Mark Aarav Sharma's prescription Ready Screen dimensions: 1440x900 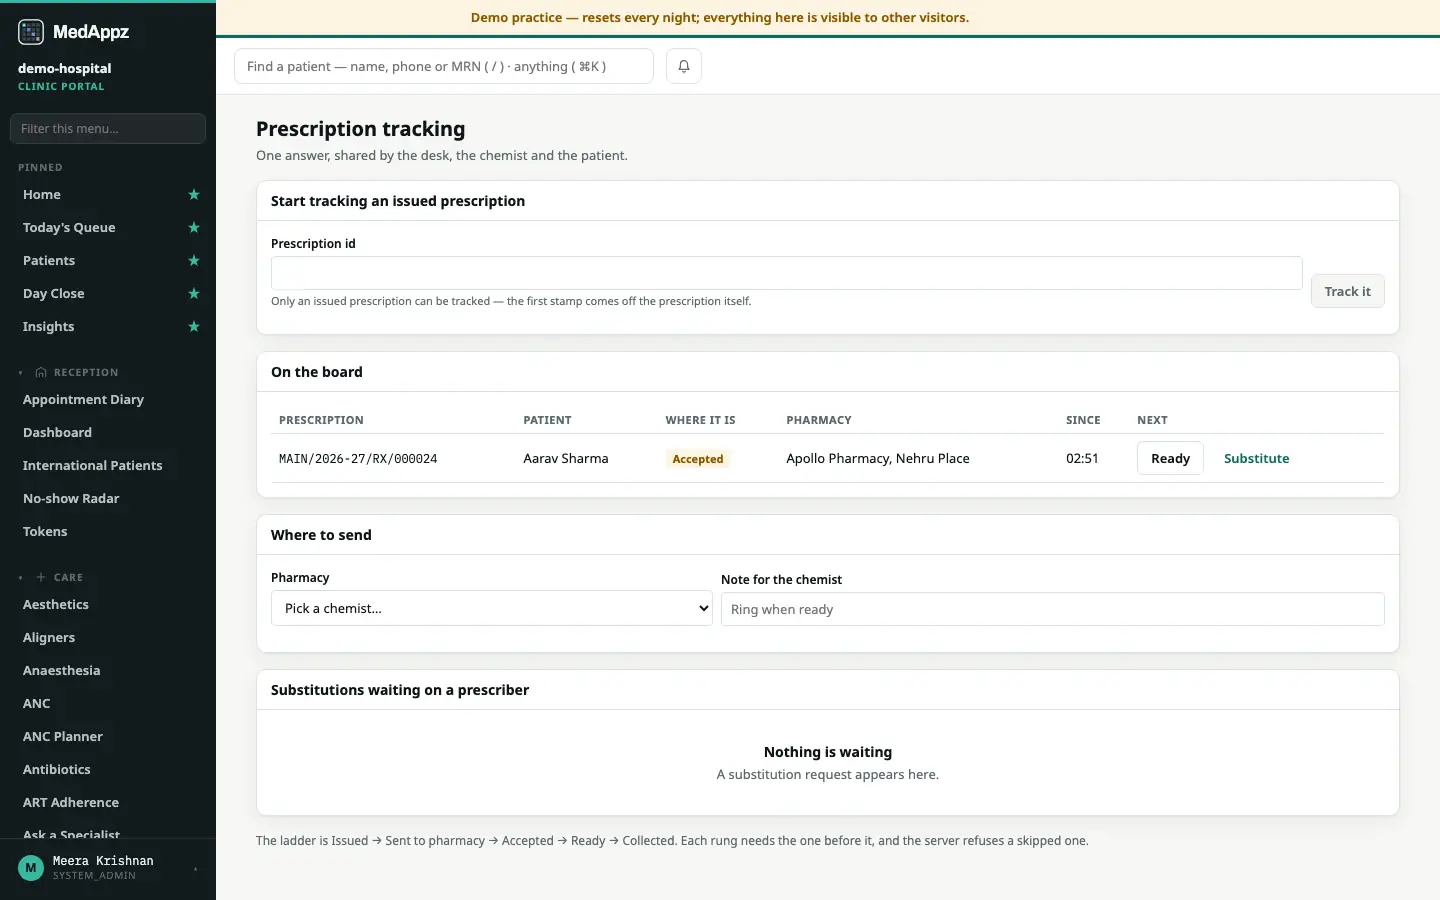pos(1170,458)
